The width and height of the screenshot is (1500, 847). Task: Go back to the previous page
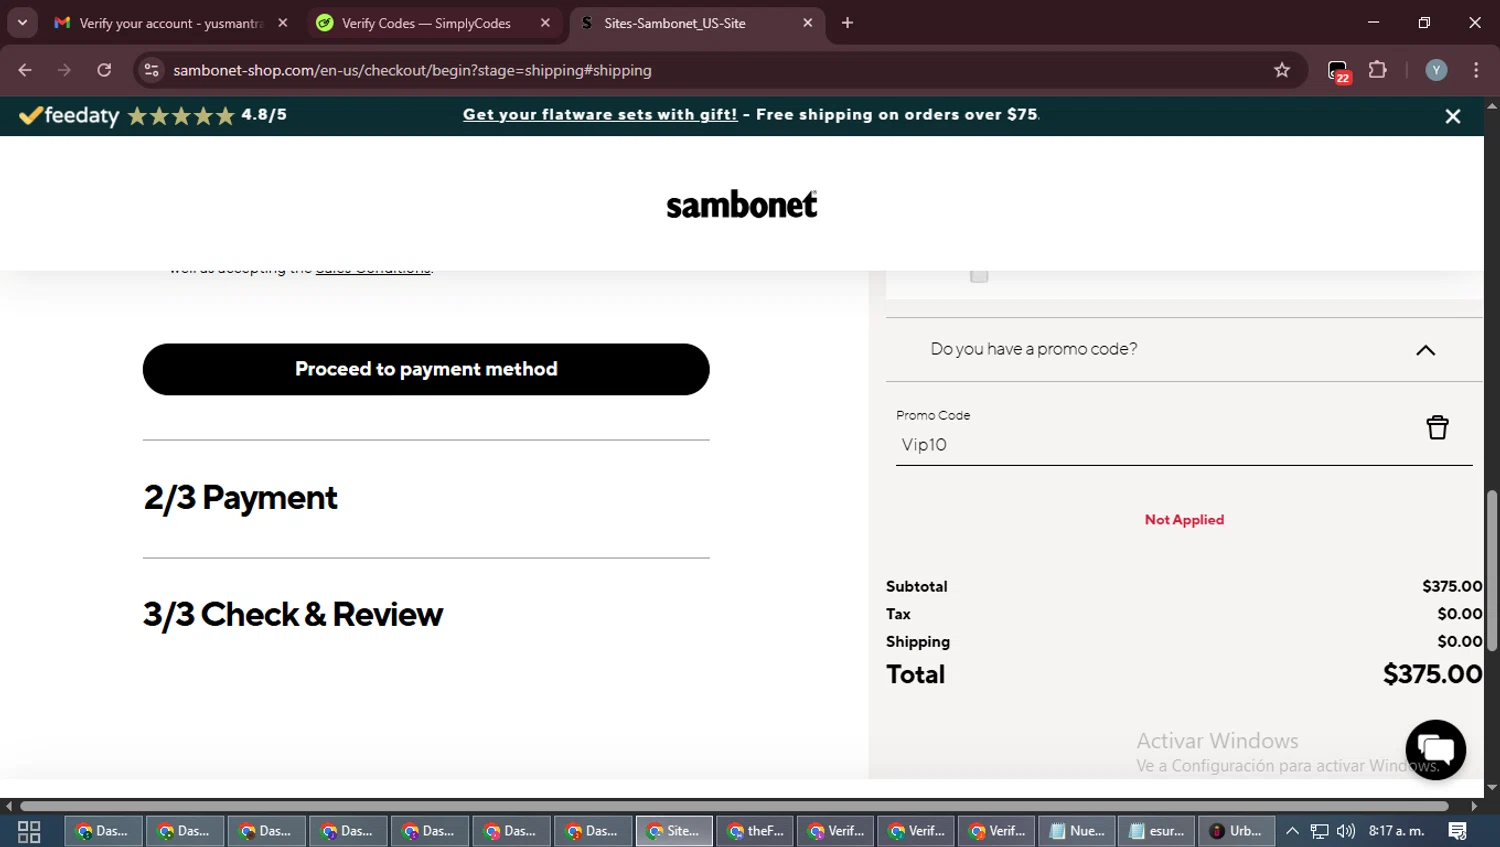click(25, 70)
